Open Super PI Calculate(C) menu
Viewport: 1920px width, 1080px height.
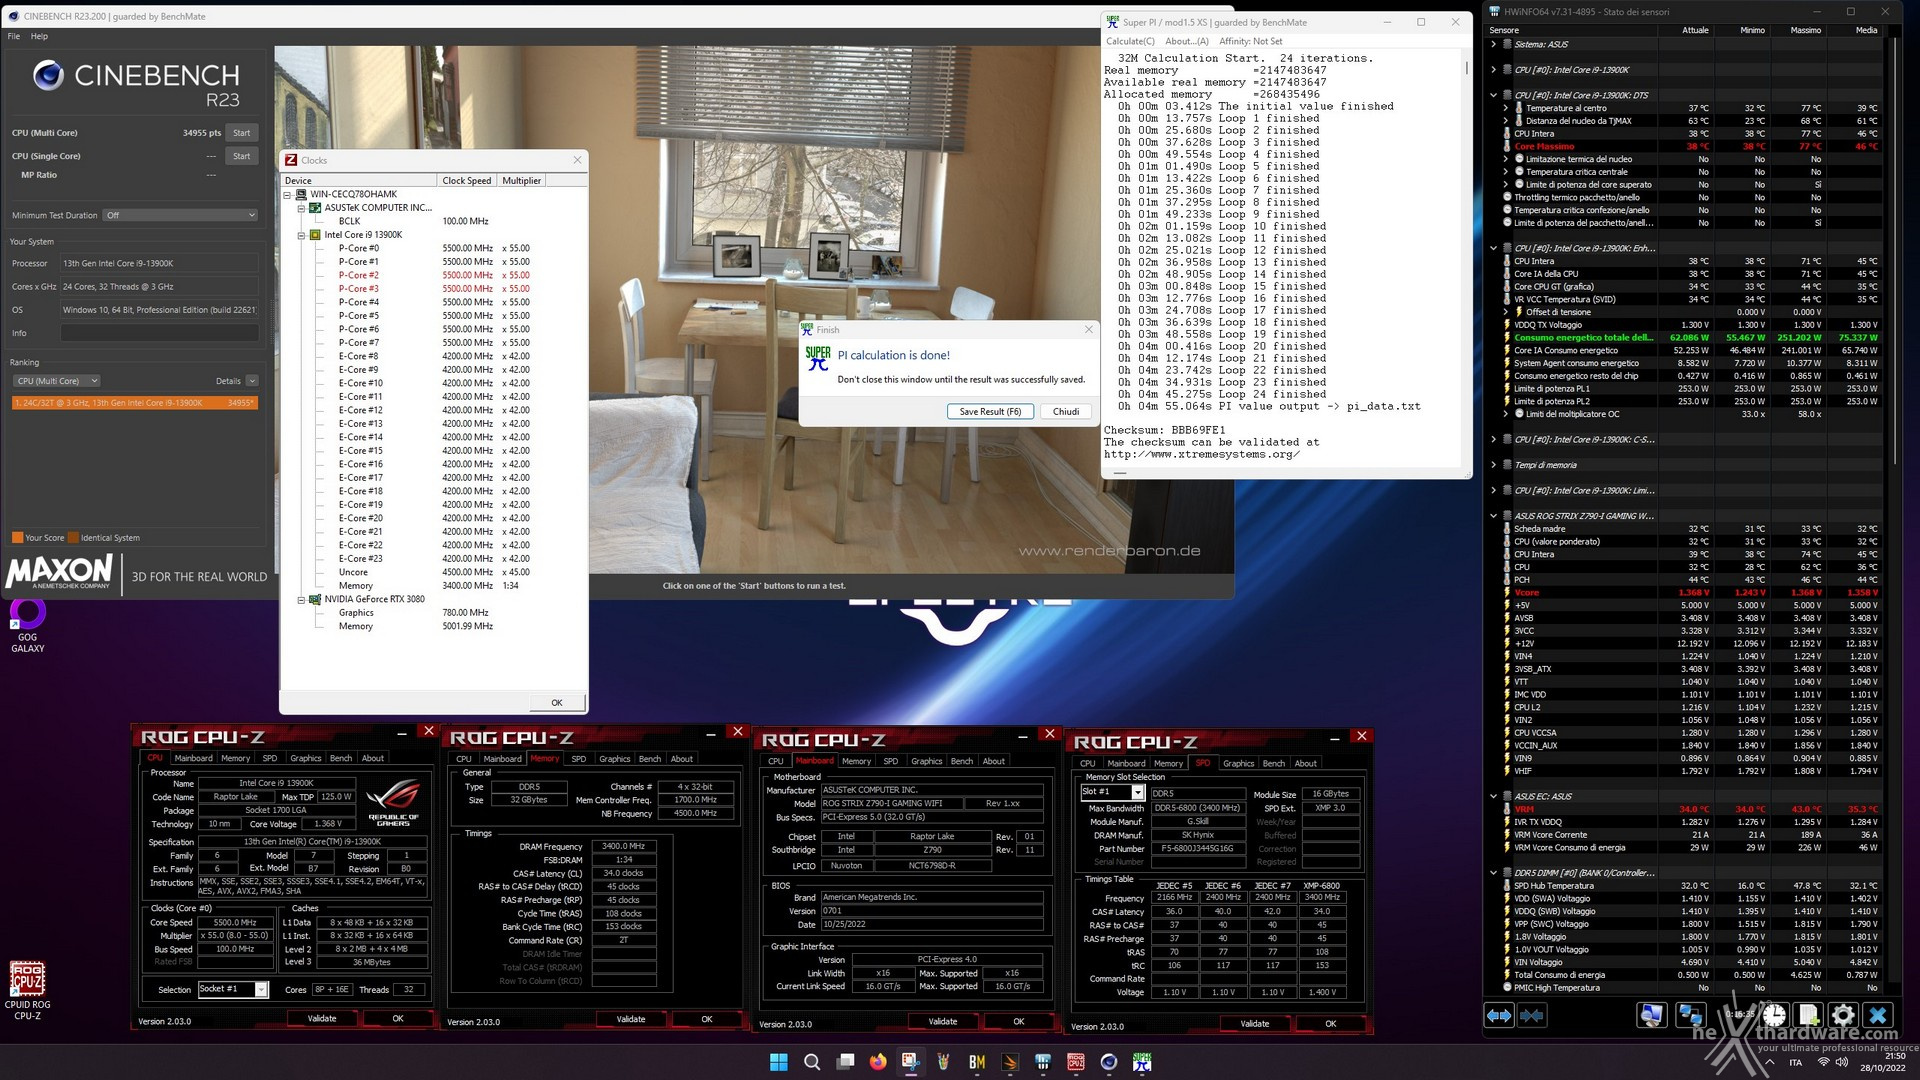pos(1130,41)
